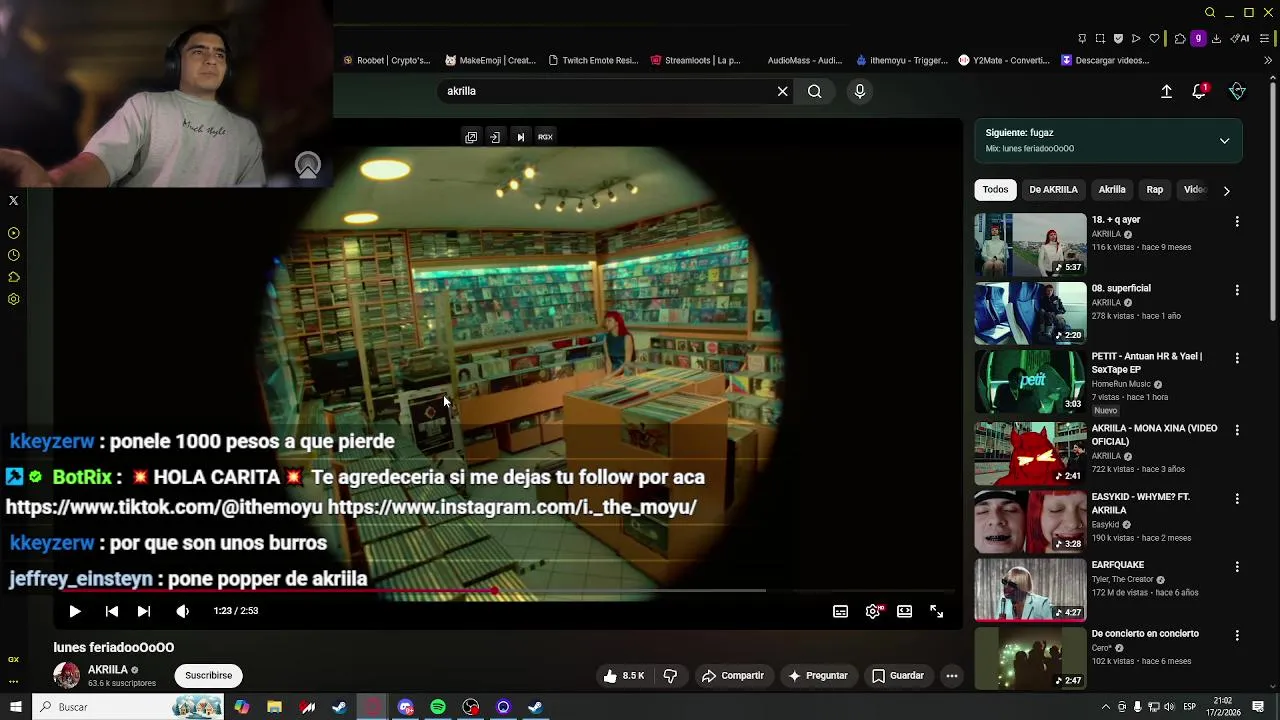Open the AKRIILA - MONA XINA thumbnail

1030,453
